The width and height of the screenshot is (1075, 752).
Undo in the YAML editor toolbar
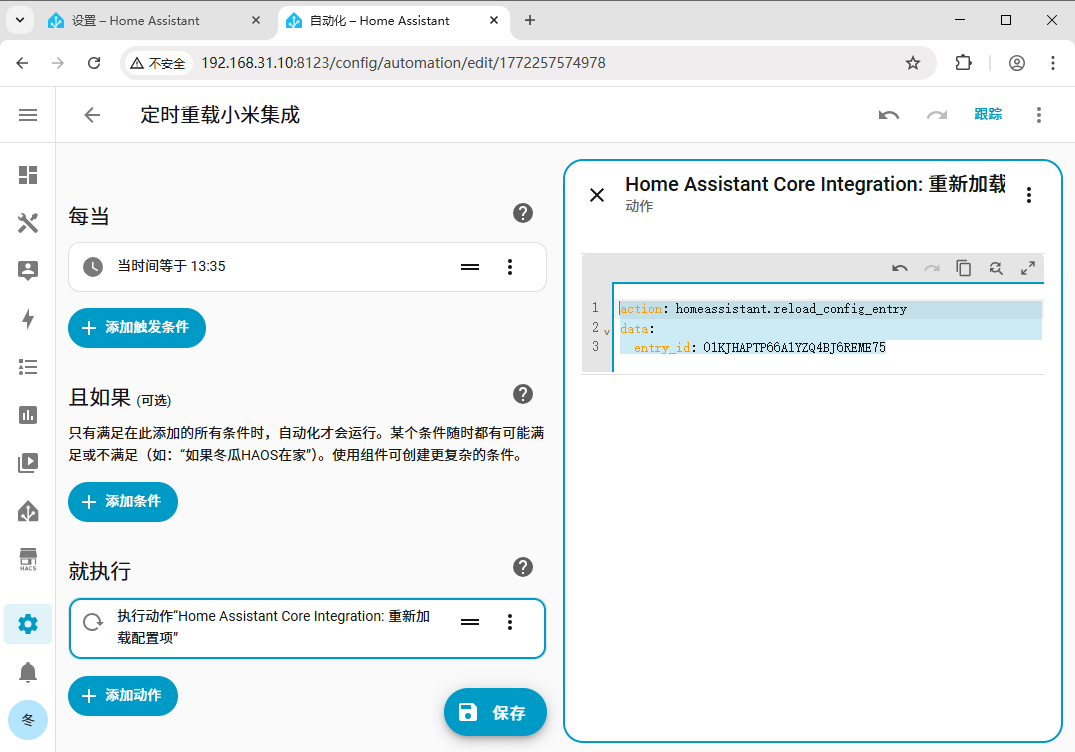click(x=899, y=268)
